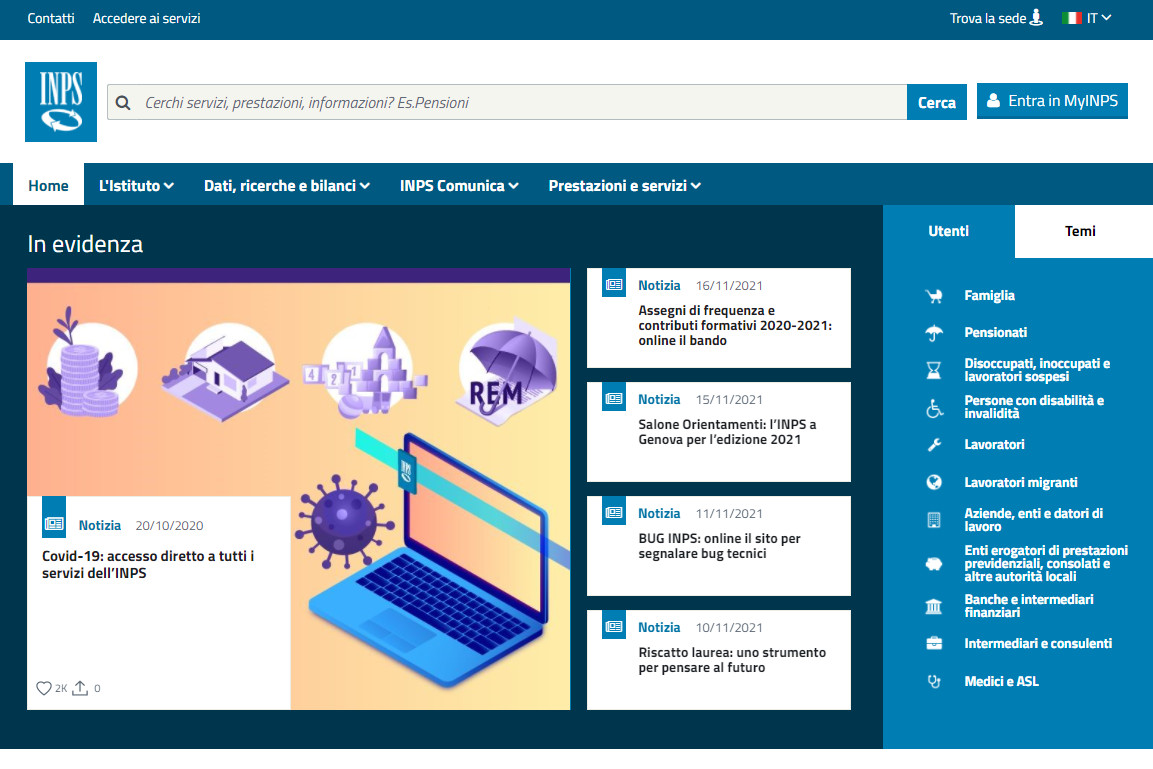Click the news icon on Covid-19 card
This screenshot has width=1153, height=769.
54,523
